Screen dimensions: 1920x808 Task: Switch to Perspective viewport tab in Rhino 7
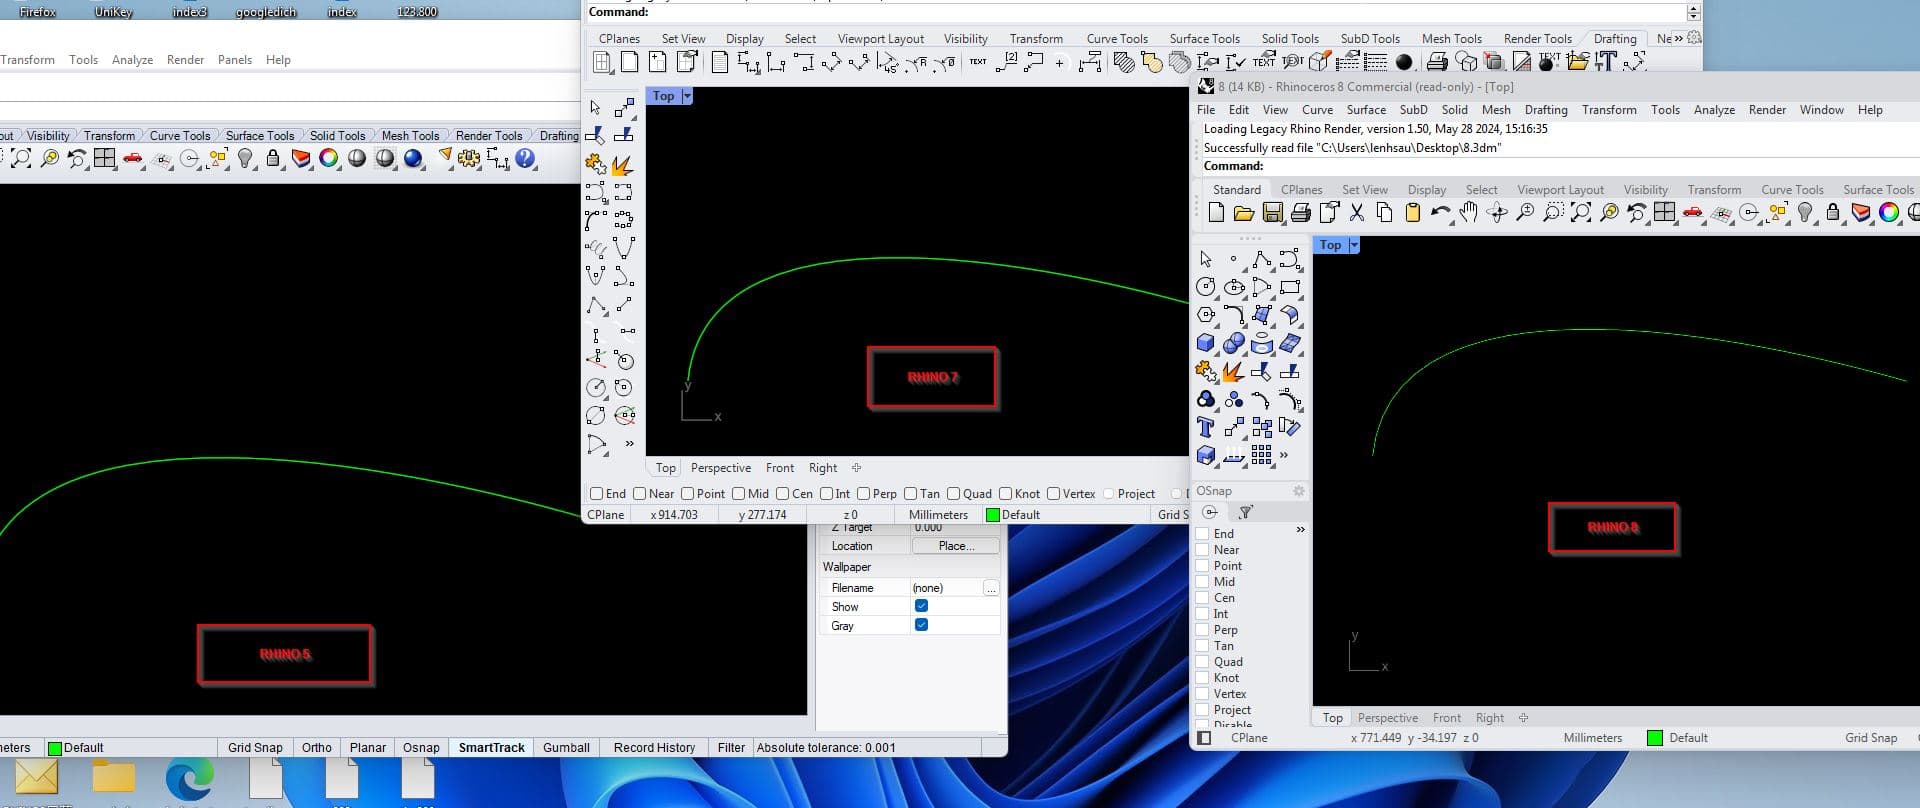[x=720, y=468]
